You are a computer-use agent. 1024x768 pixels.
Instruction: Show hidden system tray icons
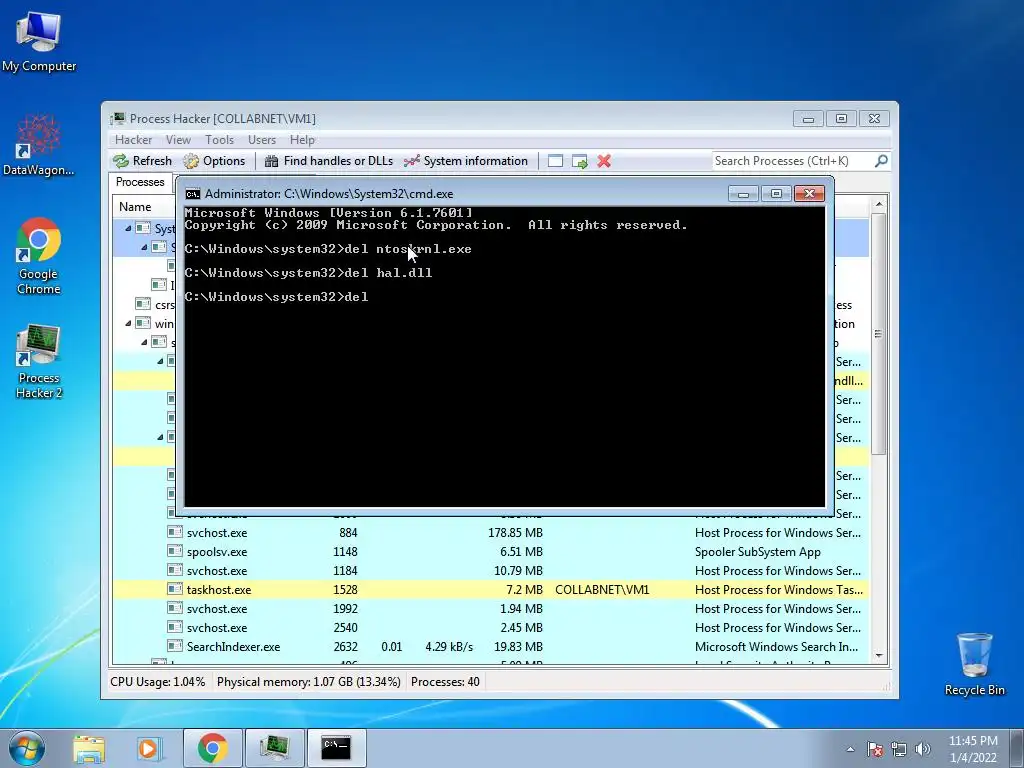[850, 749]
